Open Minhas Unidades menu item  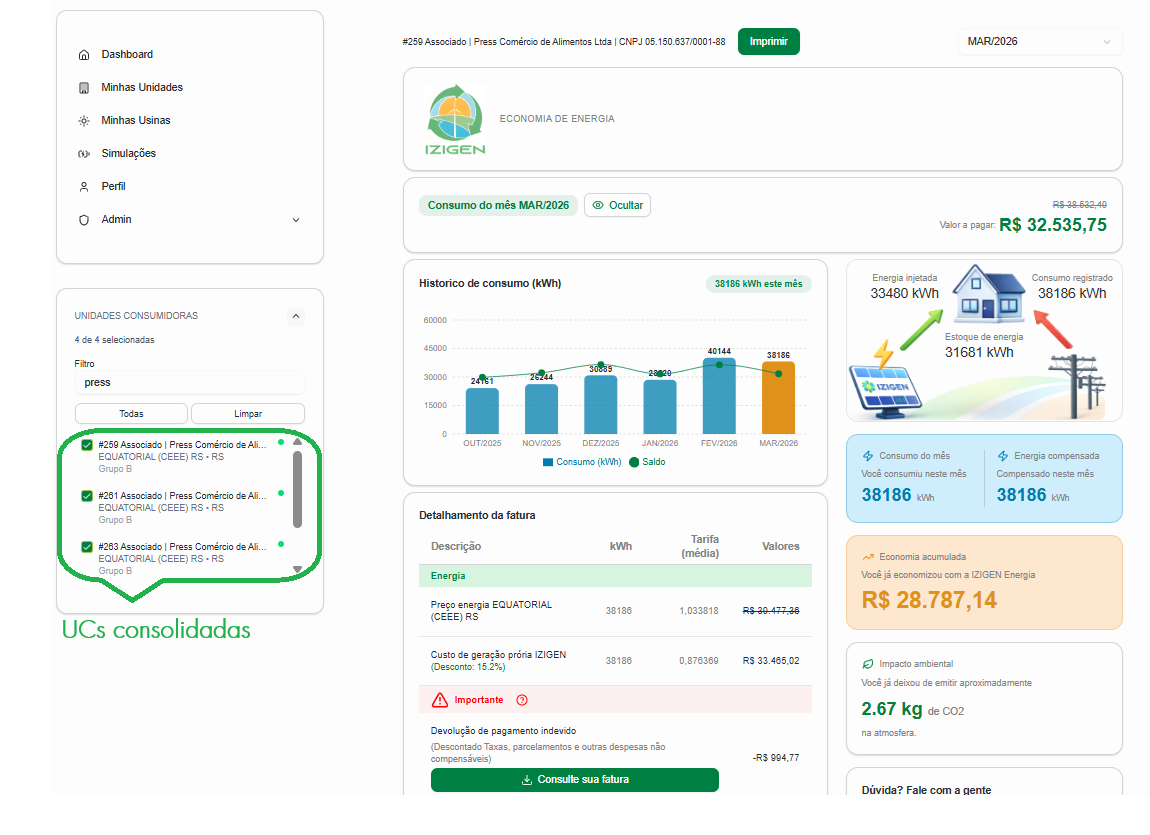click(142, 88)
